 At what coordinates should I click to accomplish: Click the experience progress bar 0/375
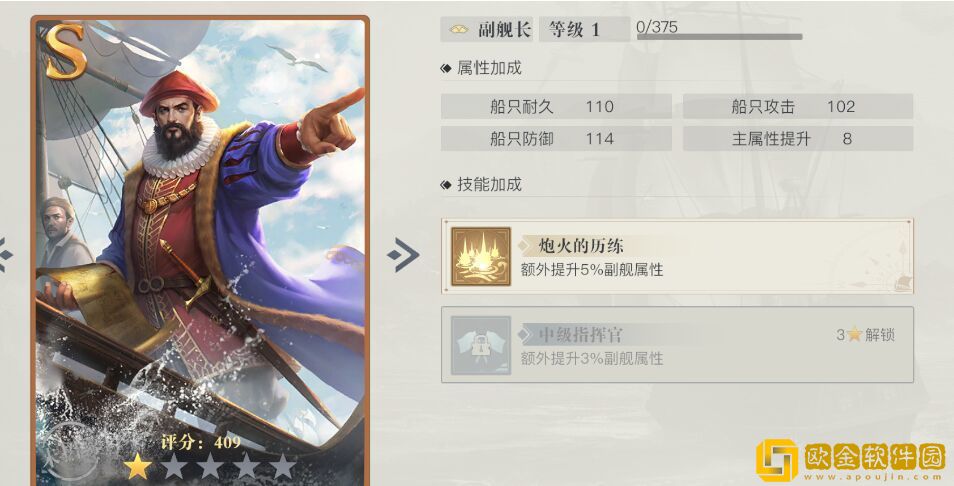(x=719, y=36)
